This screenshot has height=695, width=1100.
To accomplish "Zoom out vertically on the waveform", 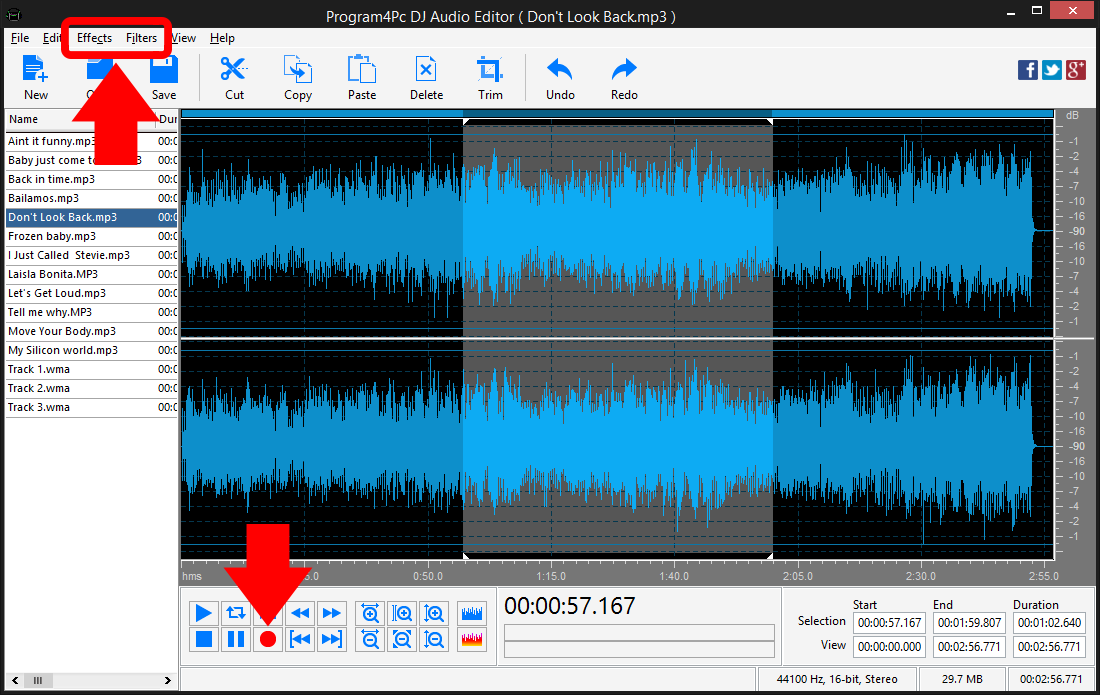I will click(x=434, y=639).
